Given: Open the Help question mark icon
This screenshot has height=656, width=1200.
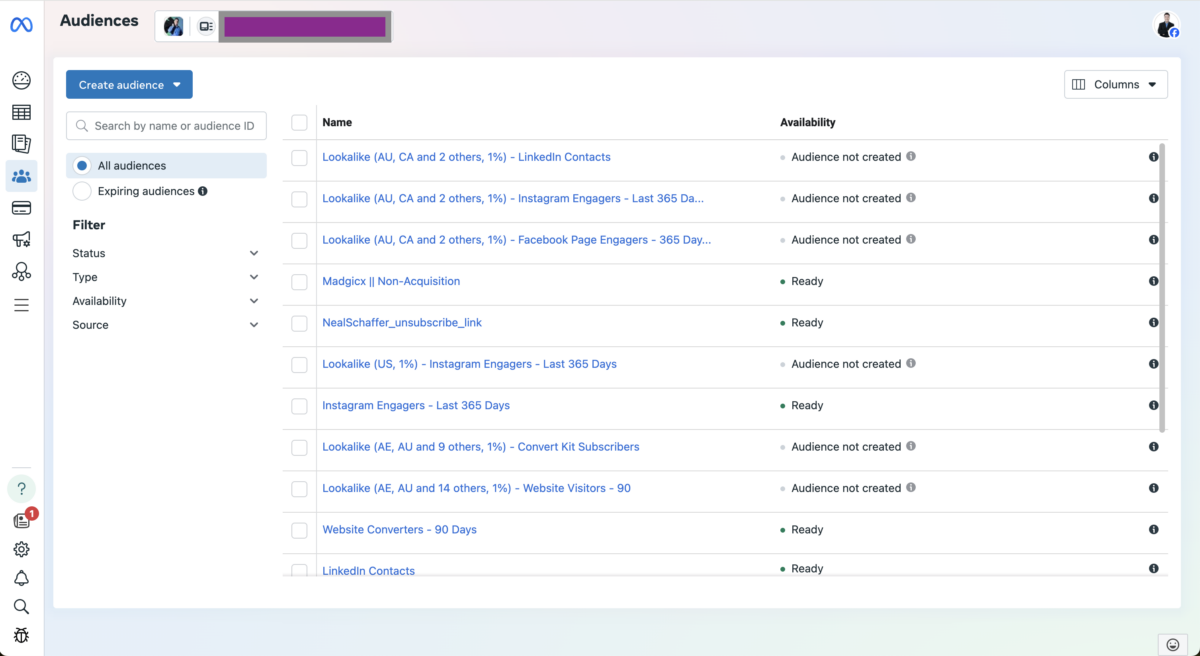Looking at the screenshot, I should [x=21, y=489].
